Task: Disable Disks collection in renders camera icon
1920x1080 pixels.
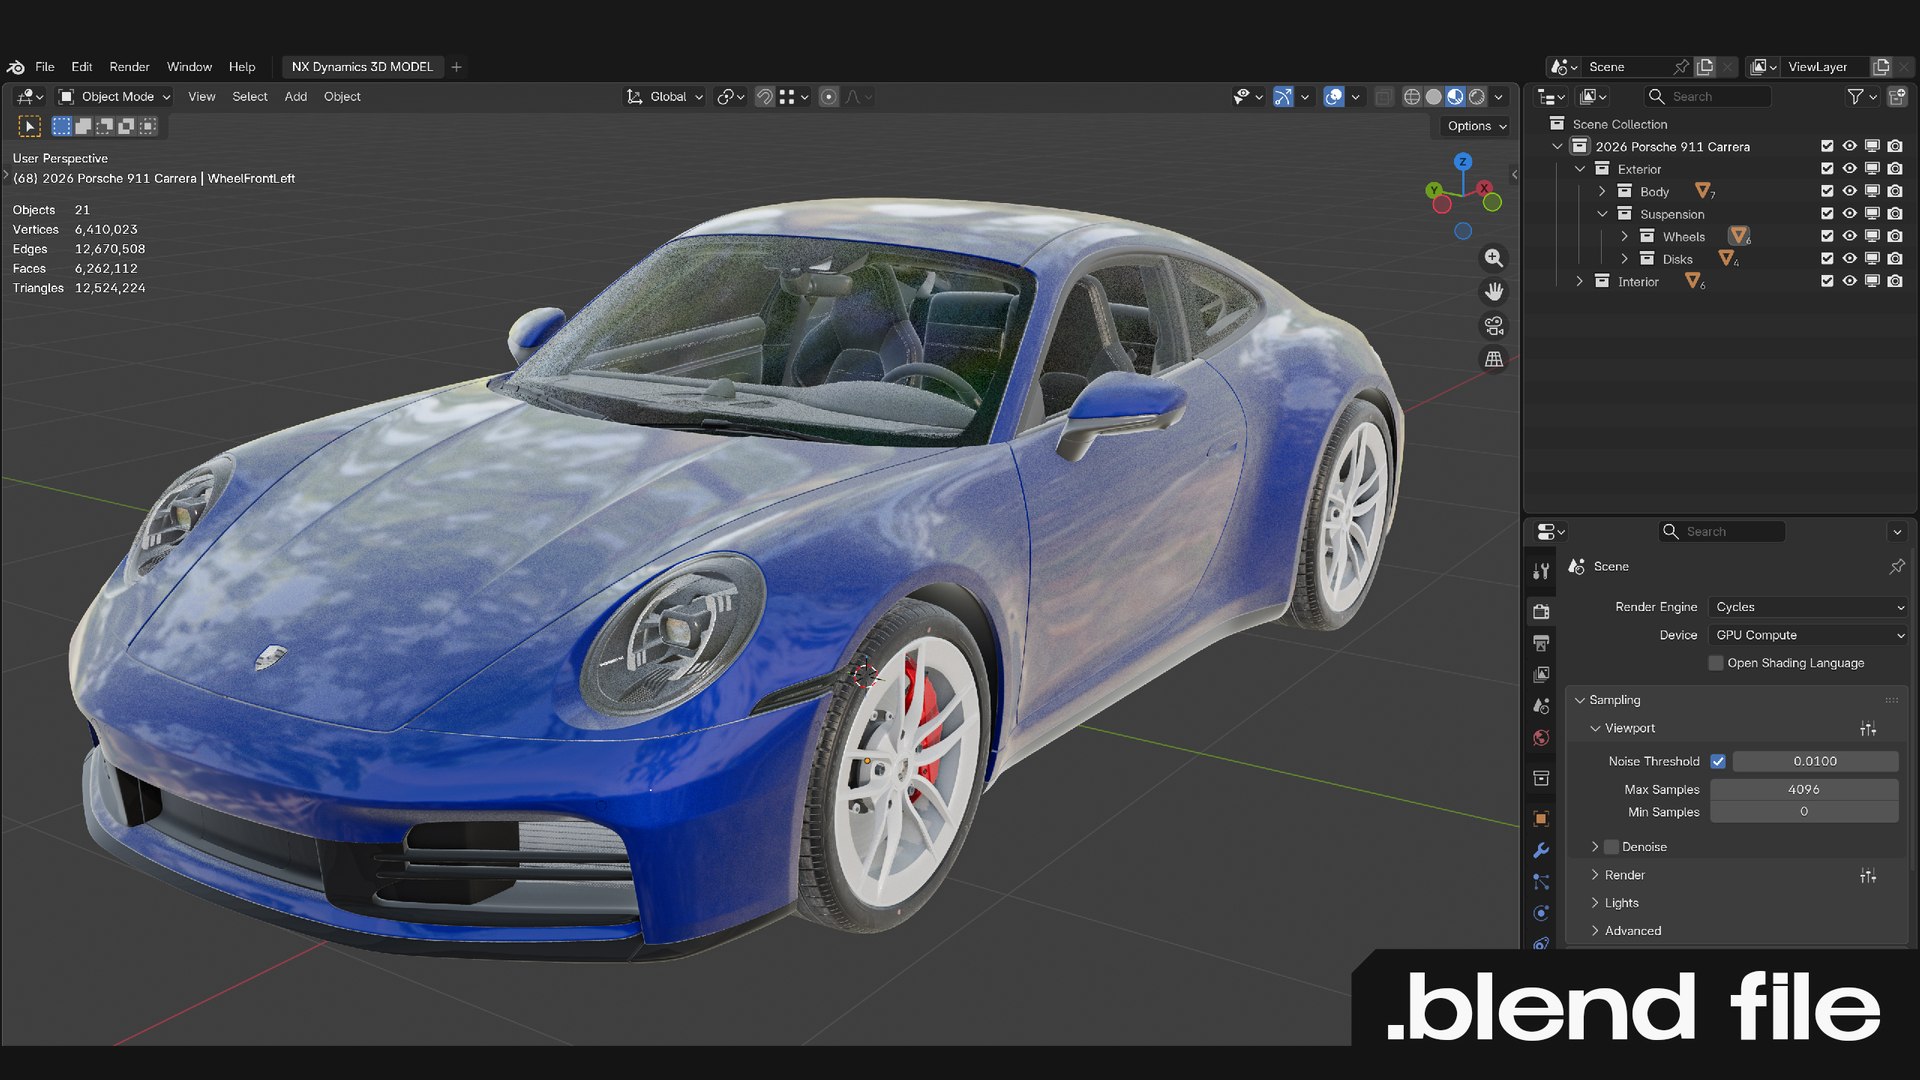Action: (1895, 259)
